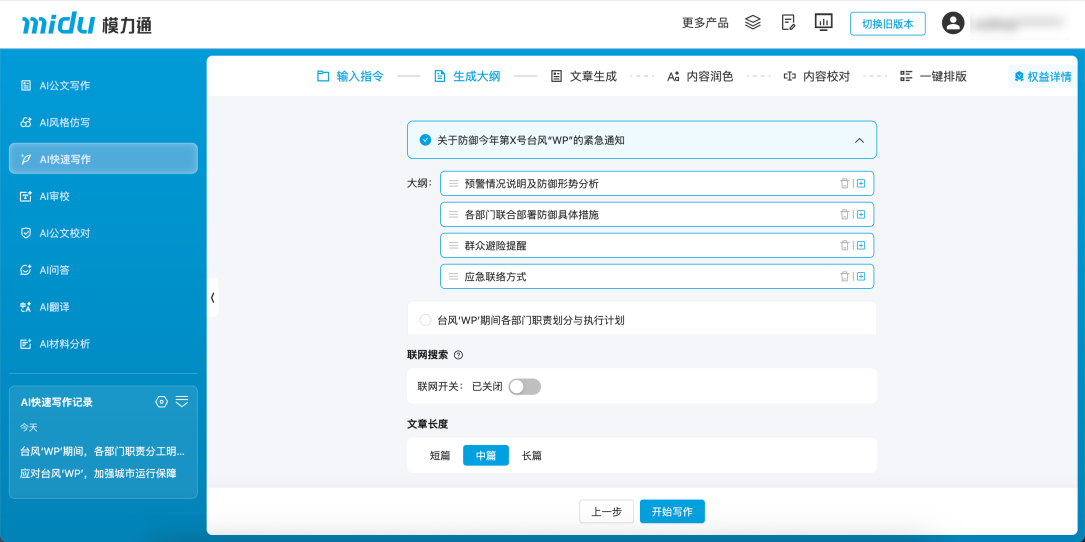Open the presentation chart icon in header
The width and height of the screenshot is (1085, 542).
pos(823,22)
